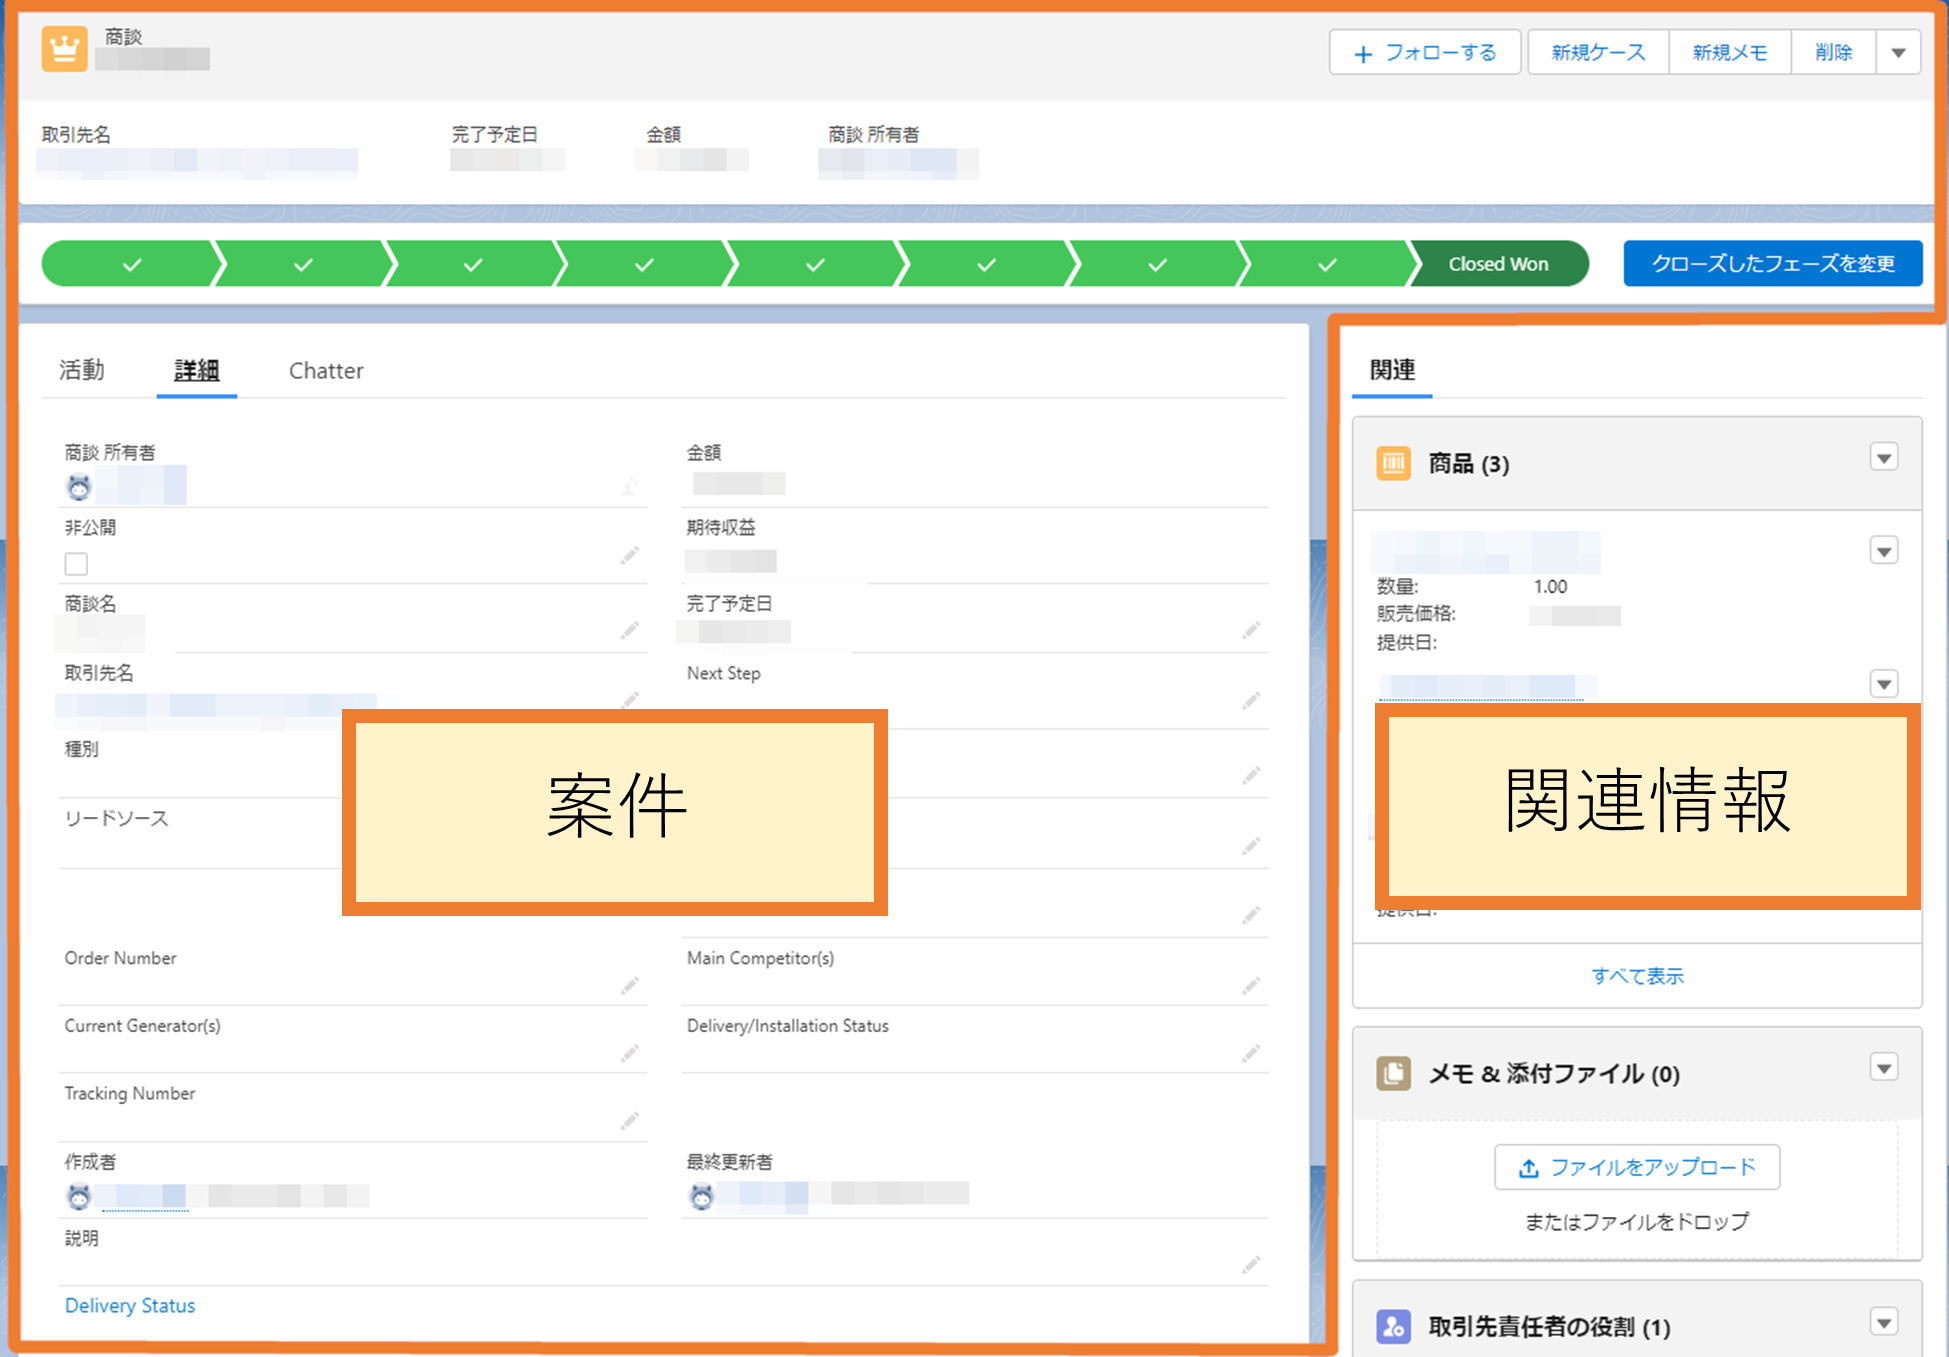Open the 商品 panel header dropdown
Image resolution: width=1949 pixels, height=1357 pixels.
pos(1884,457)
